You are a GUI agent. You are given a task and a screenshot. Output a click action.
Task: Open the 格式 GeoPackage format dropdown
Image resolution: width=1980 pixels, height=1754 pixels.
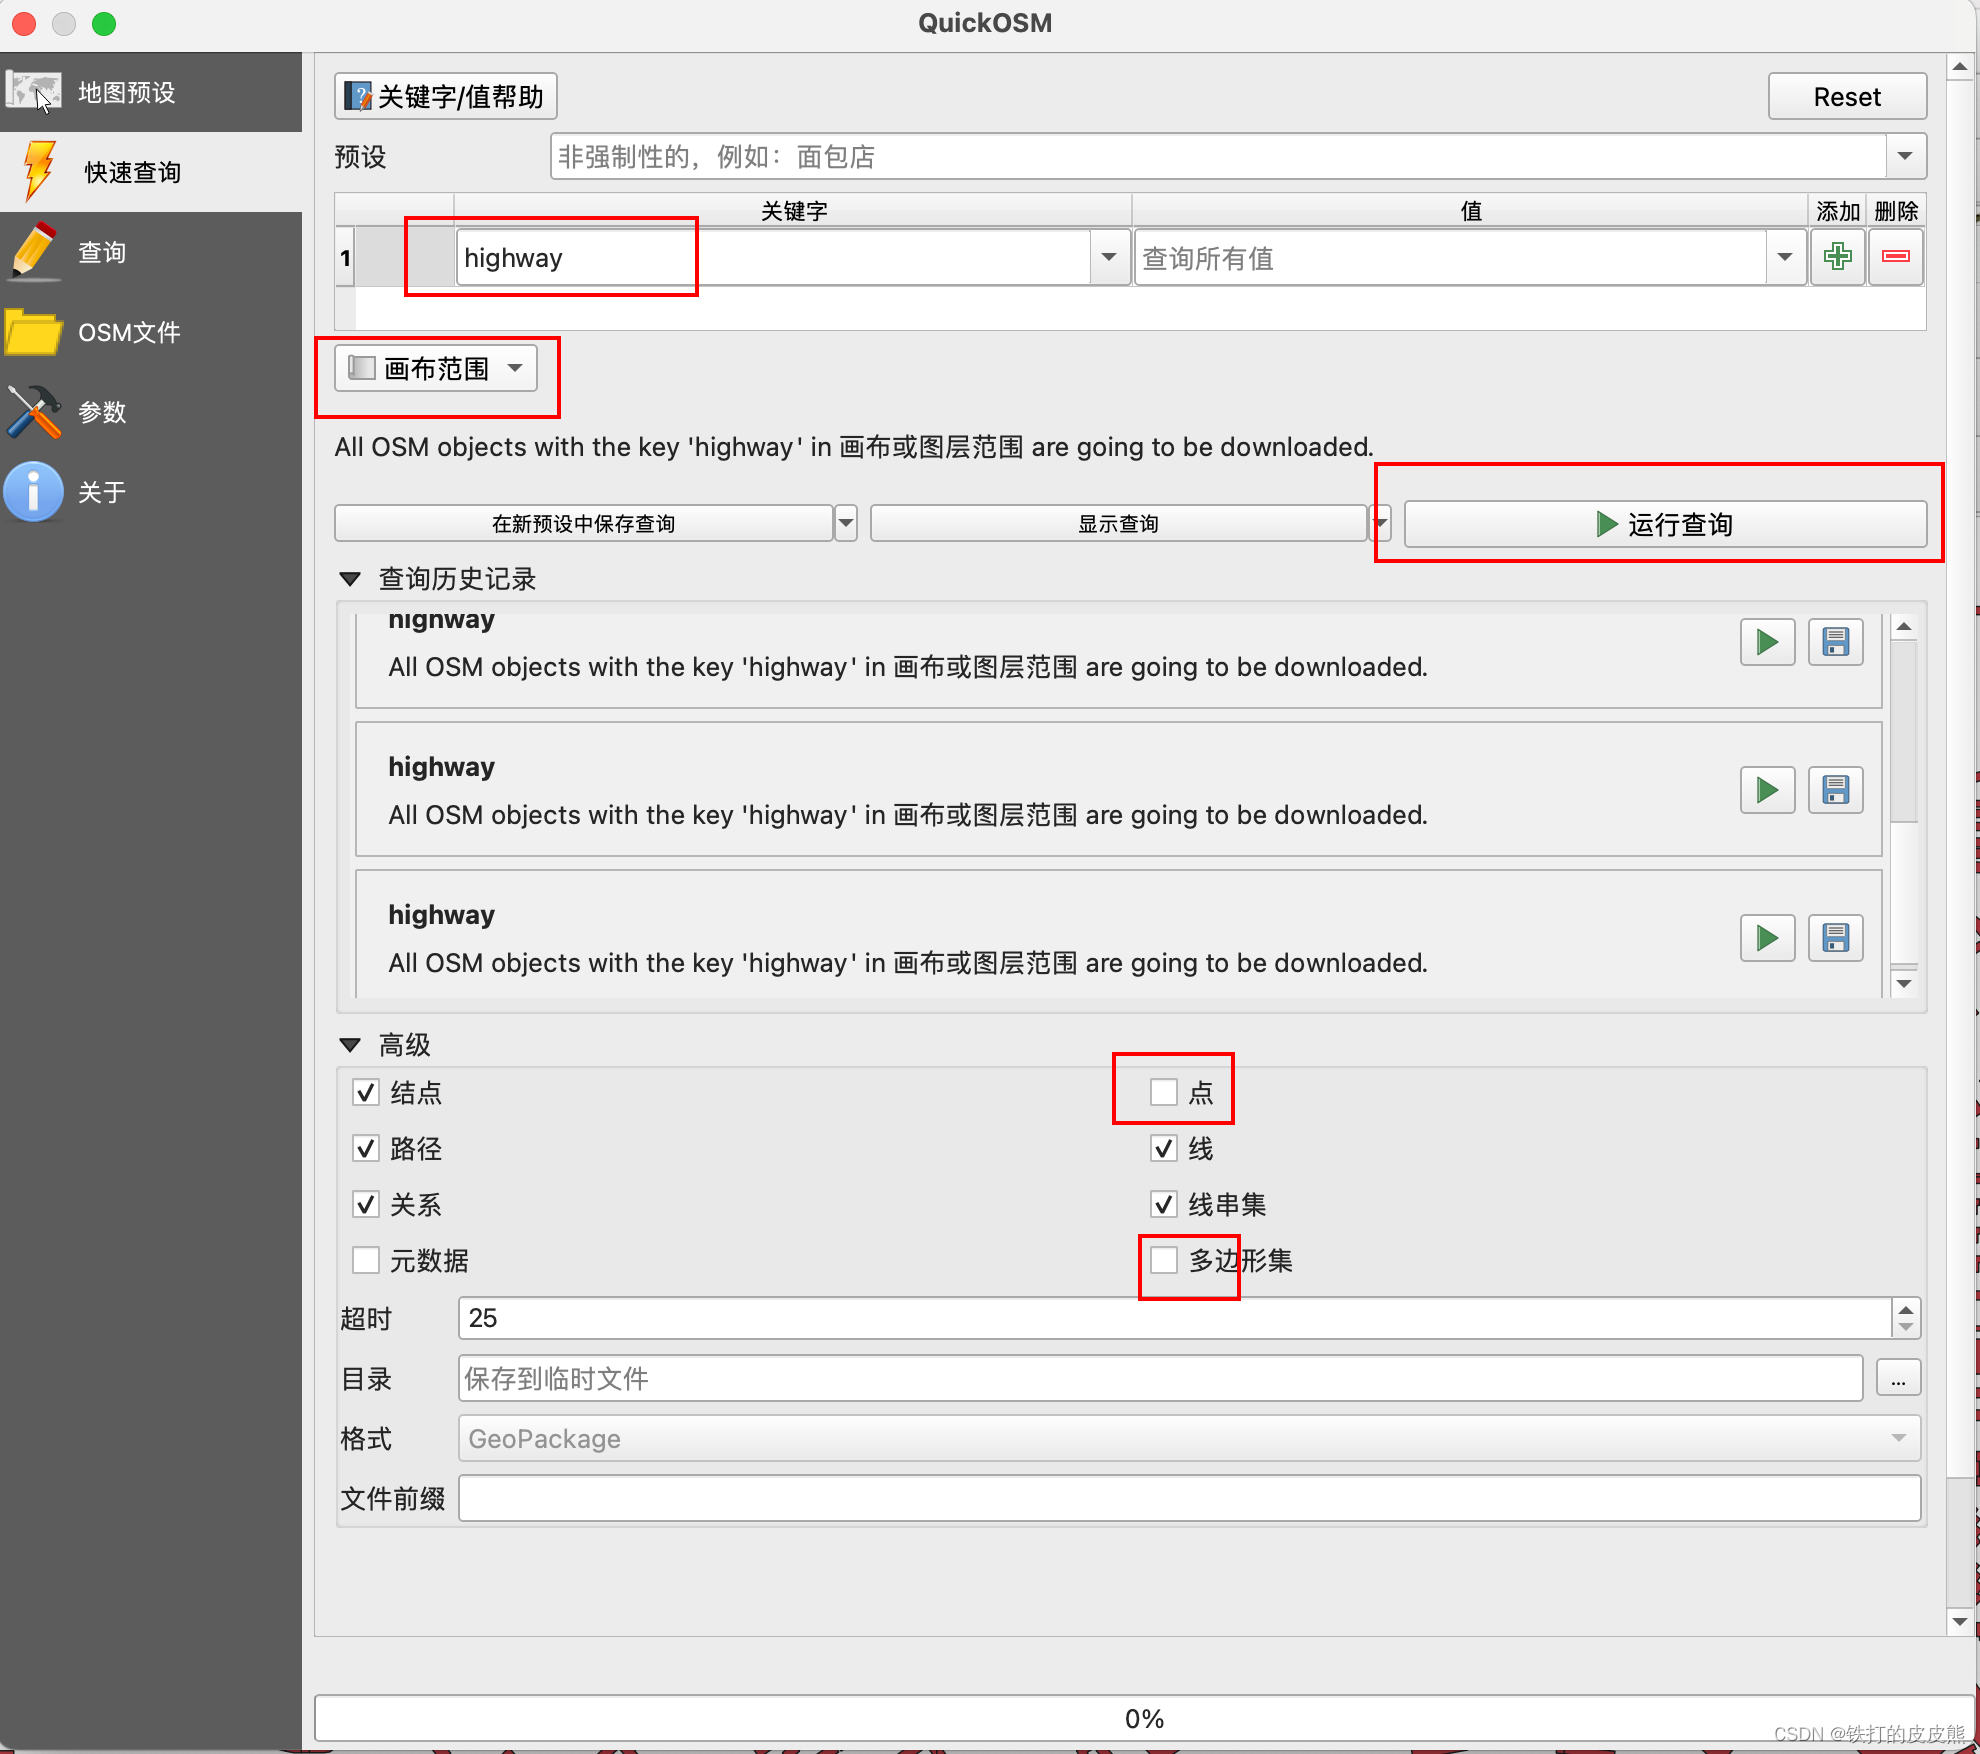tap(1189, 1439)
